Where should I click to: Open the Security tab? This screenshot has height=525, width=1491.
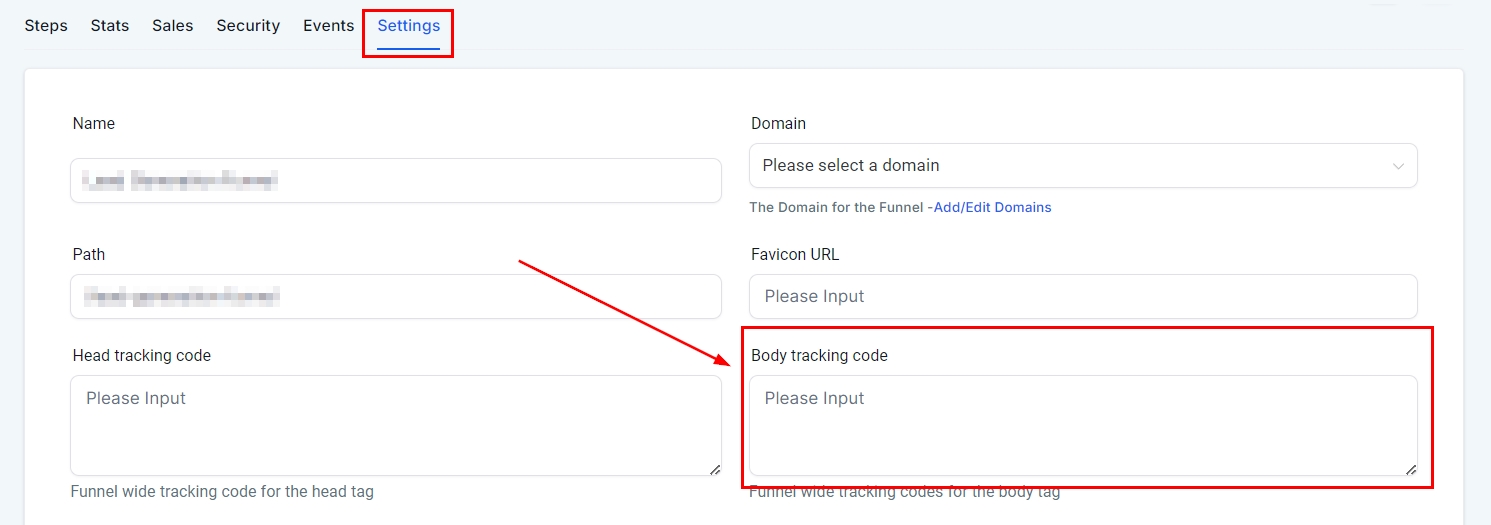248,26
